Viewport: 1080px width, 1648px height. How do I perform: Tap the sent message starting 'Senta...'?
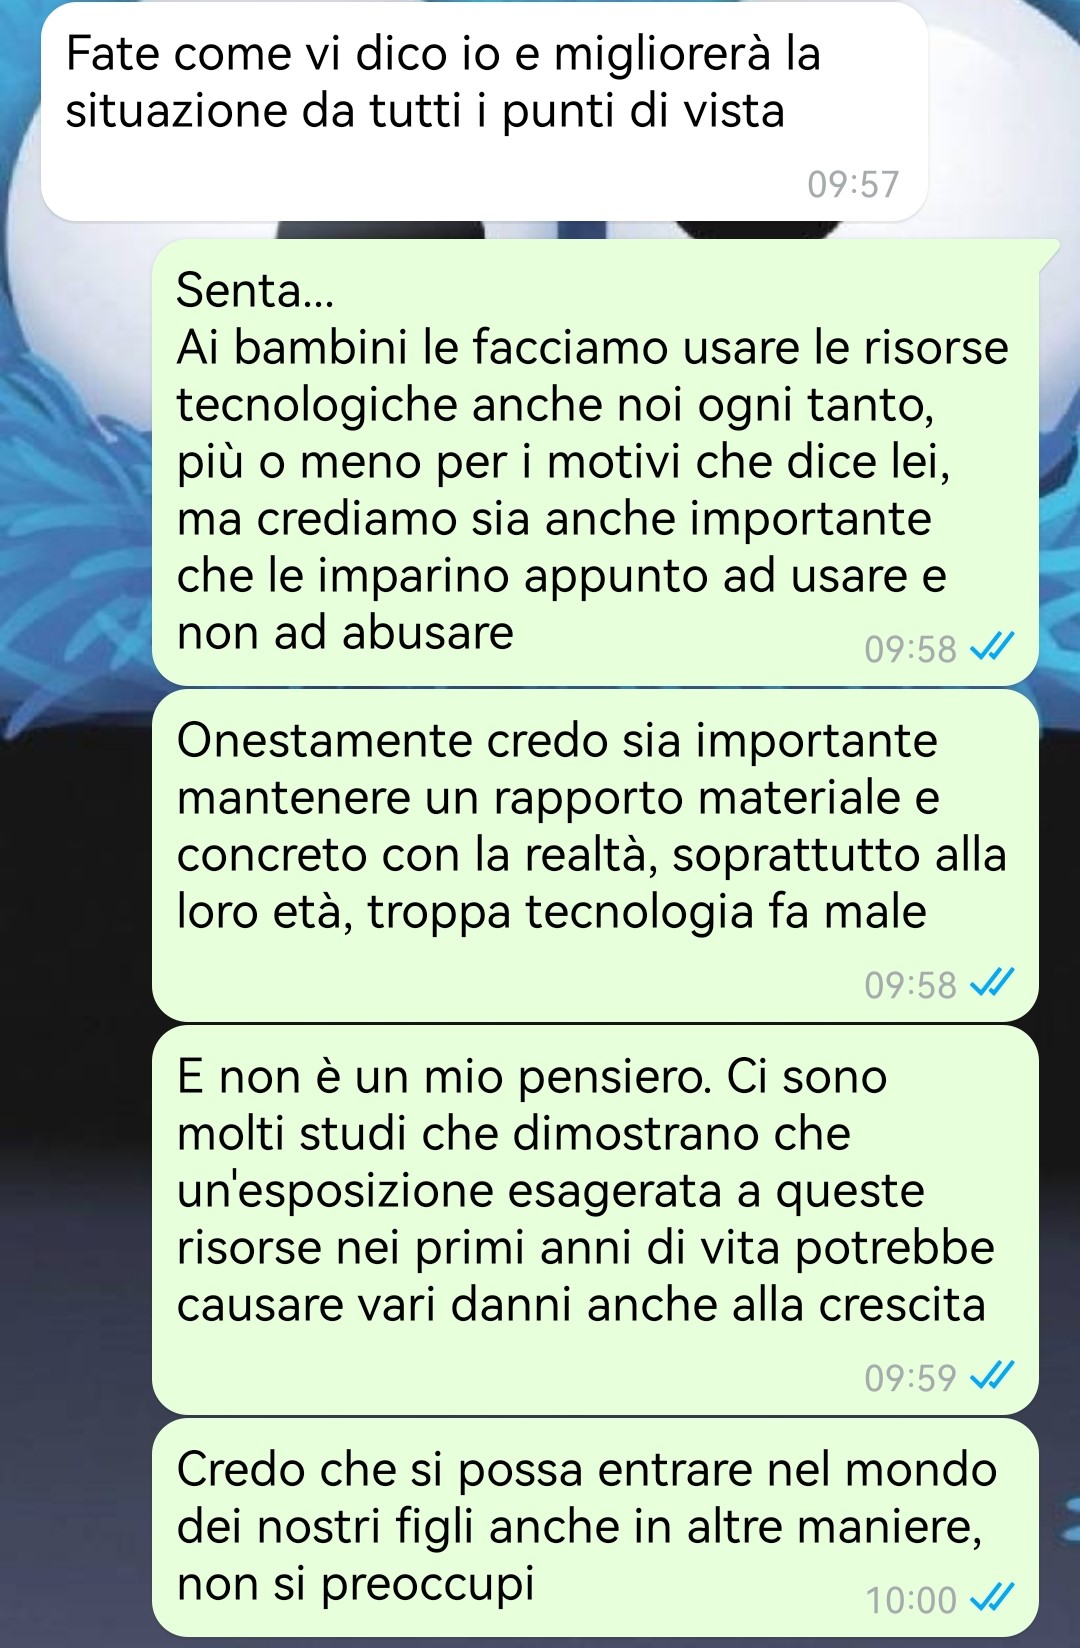tap(595, 462)
